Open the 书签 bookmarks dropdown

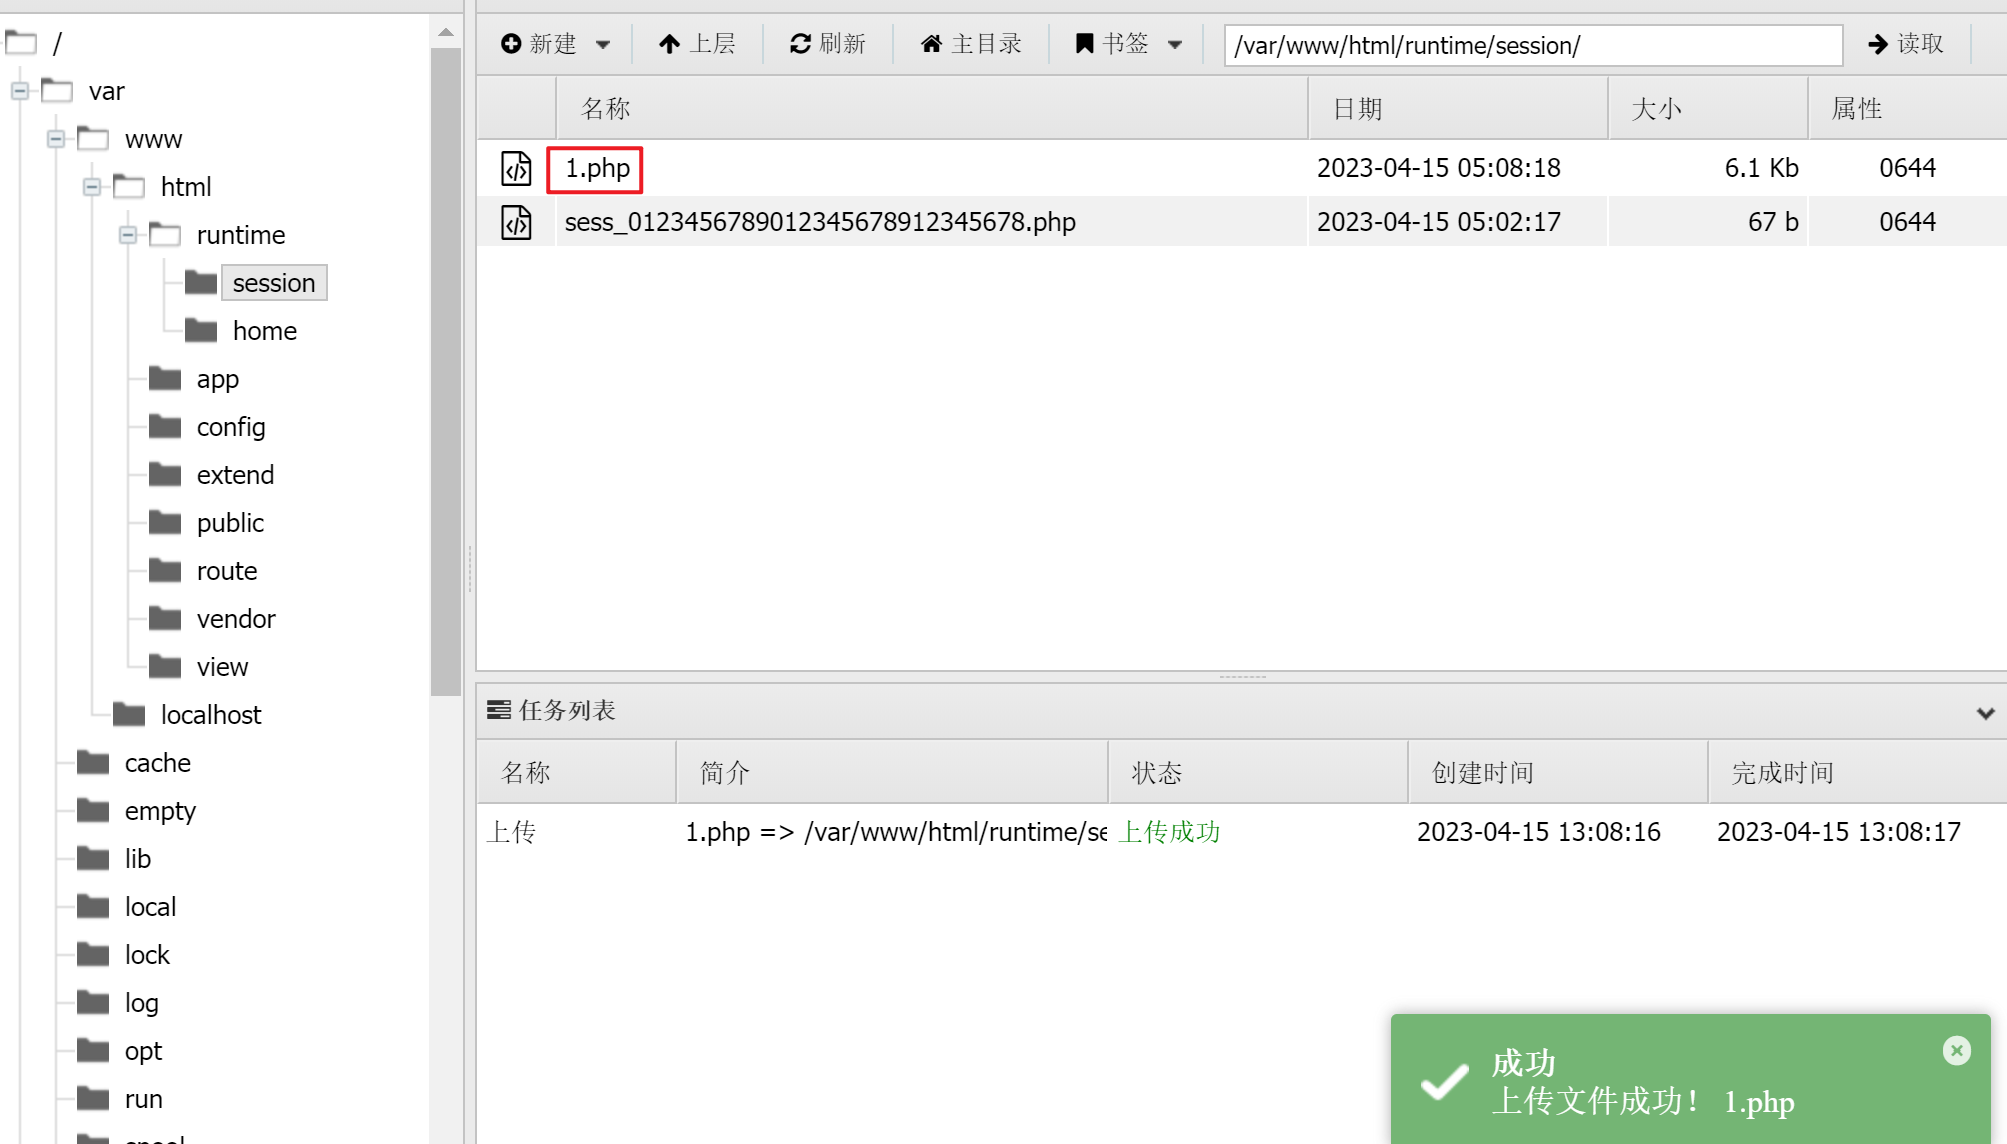click(1175, 44)
